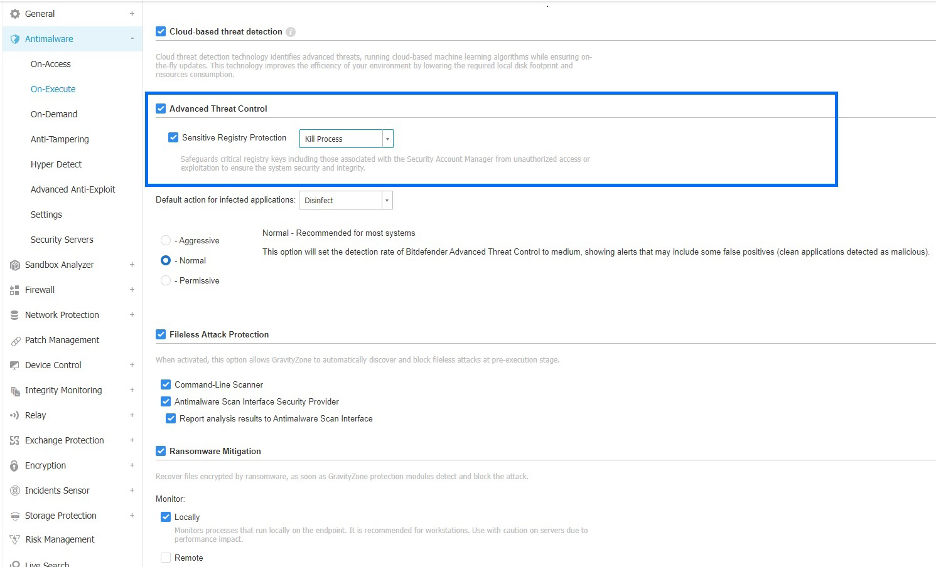Enable Remote ransomware monitoring checkbox

click(x=166, y=558)
